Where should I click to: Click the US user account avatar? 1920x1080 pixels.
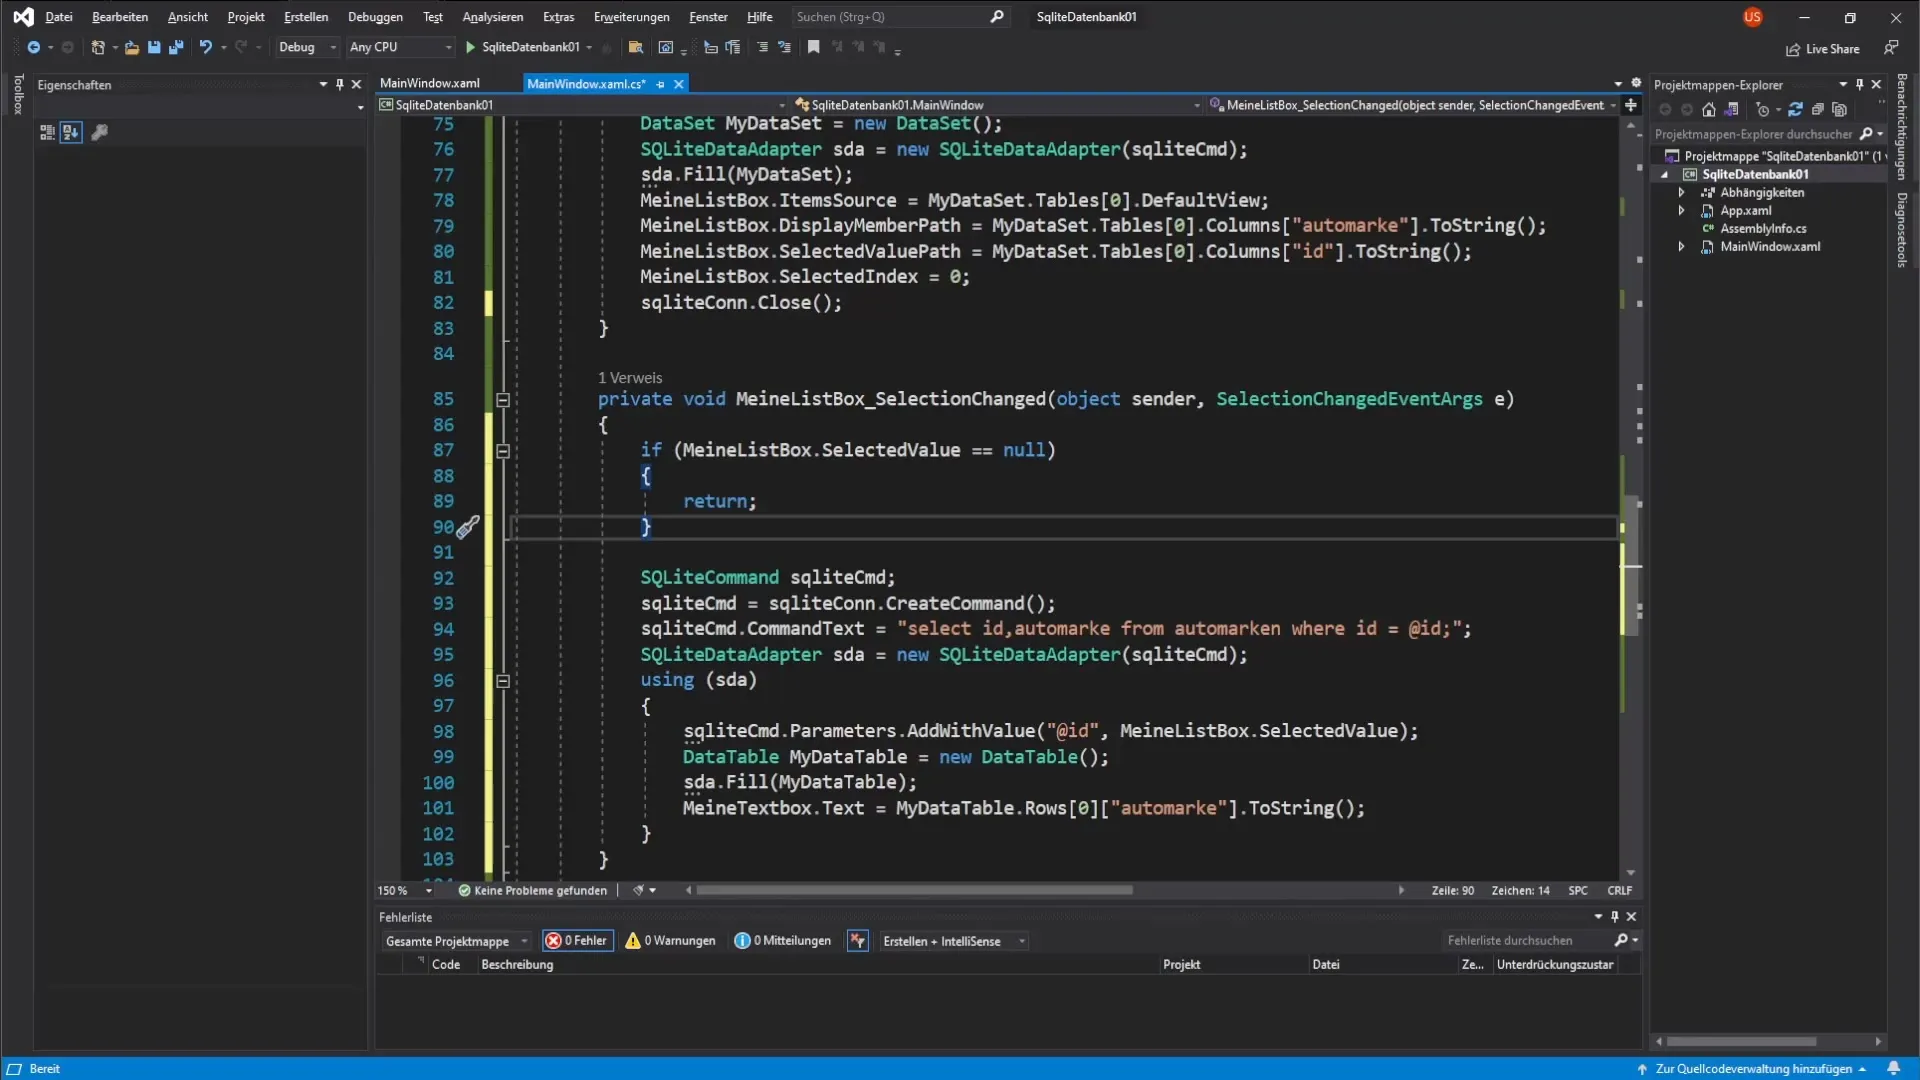(1752, 17)
